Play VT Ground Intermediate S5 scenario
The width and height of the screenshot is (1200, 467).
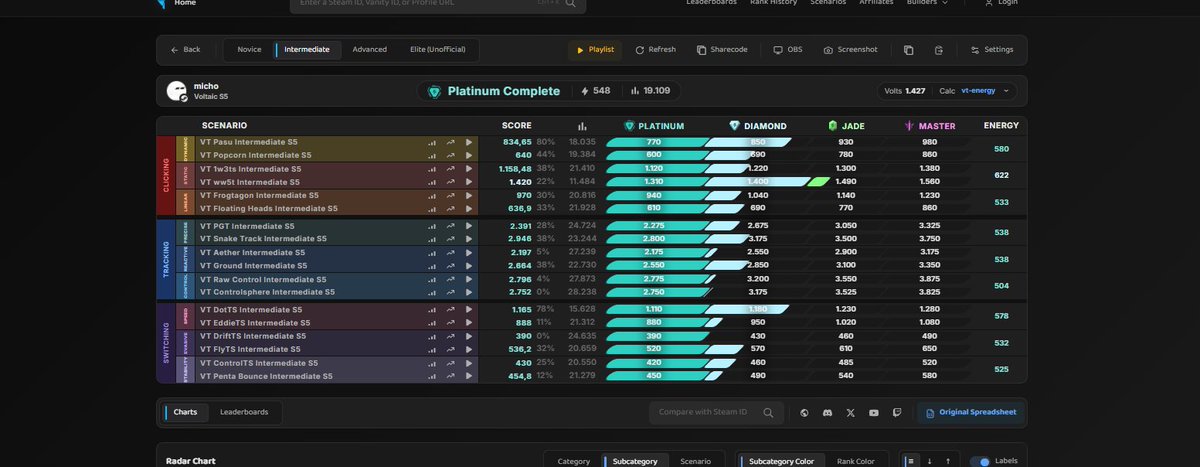(469, 266)
